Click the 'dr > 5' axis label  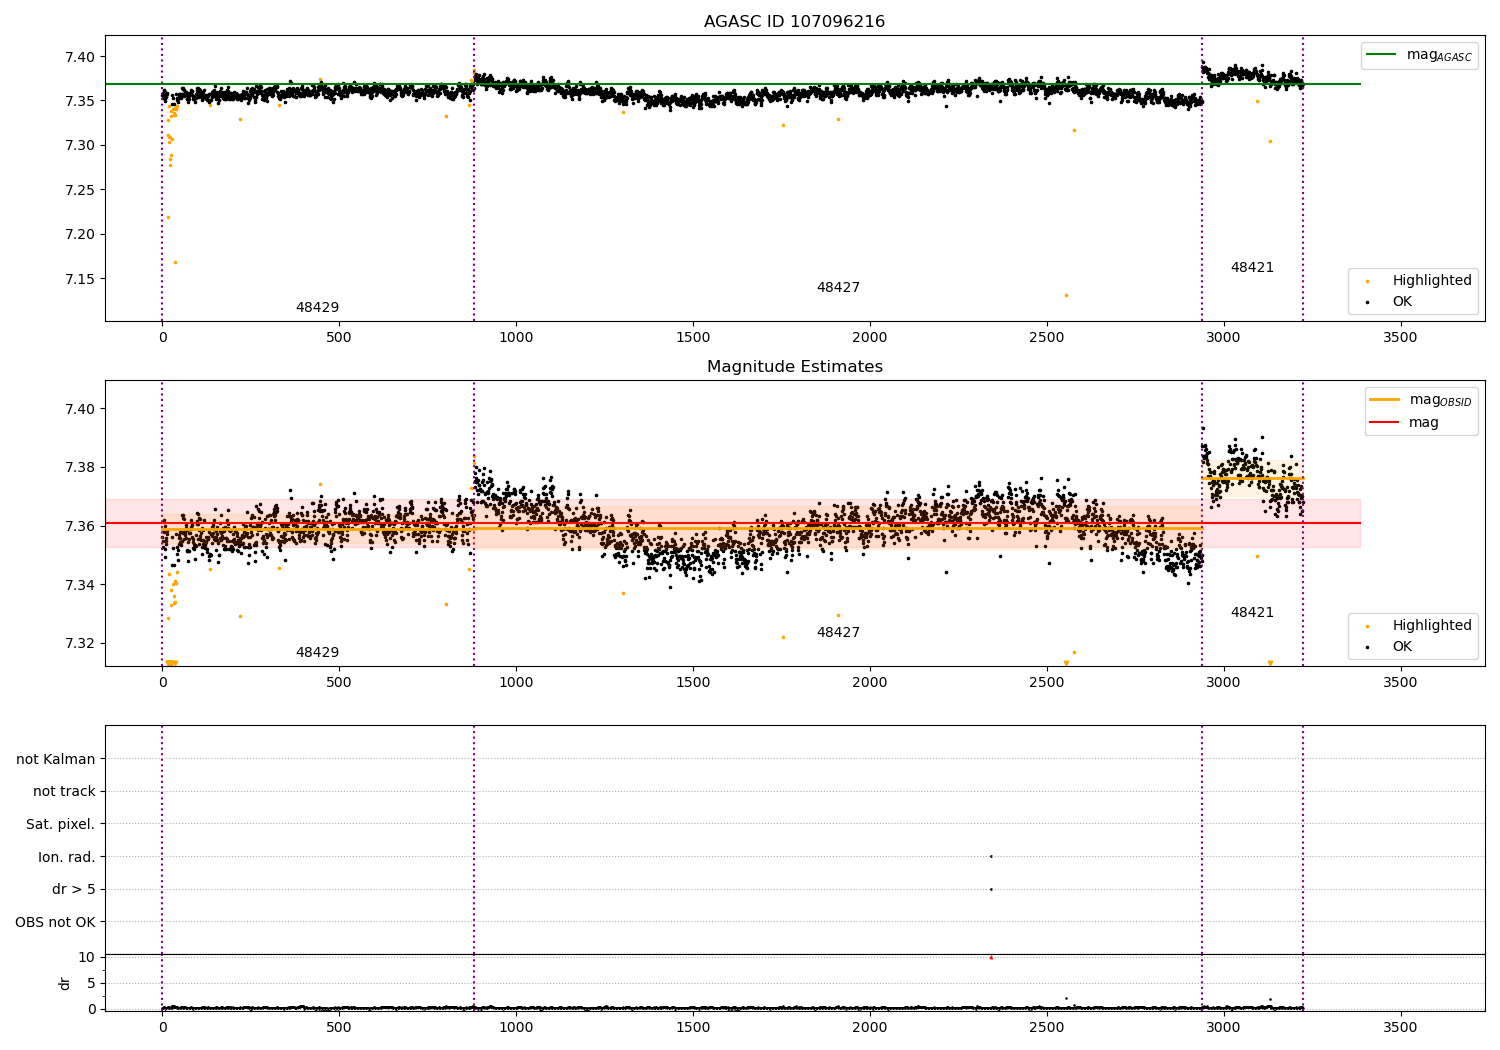(74, 890)
